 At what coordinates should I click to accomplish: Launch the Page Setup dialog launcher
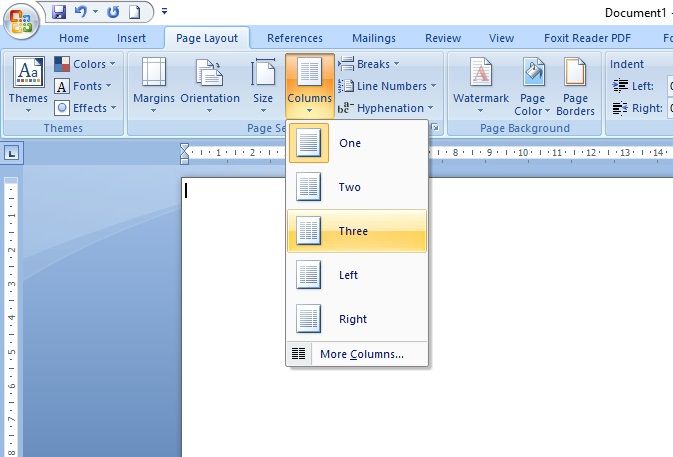click(435, 128)
